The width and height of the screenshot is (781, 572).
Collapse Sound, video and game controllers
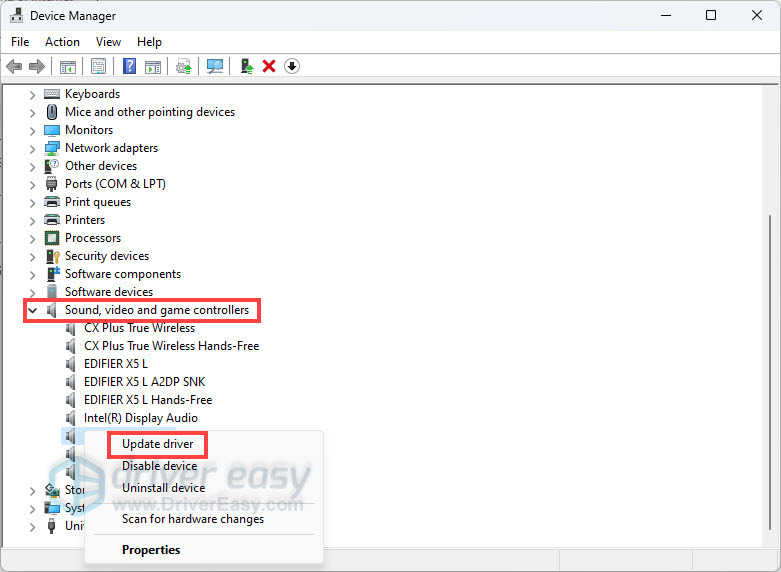click(x=33, y=311)
